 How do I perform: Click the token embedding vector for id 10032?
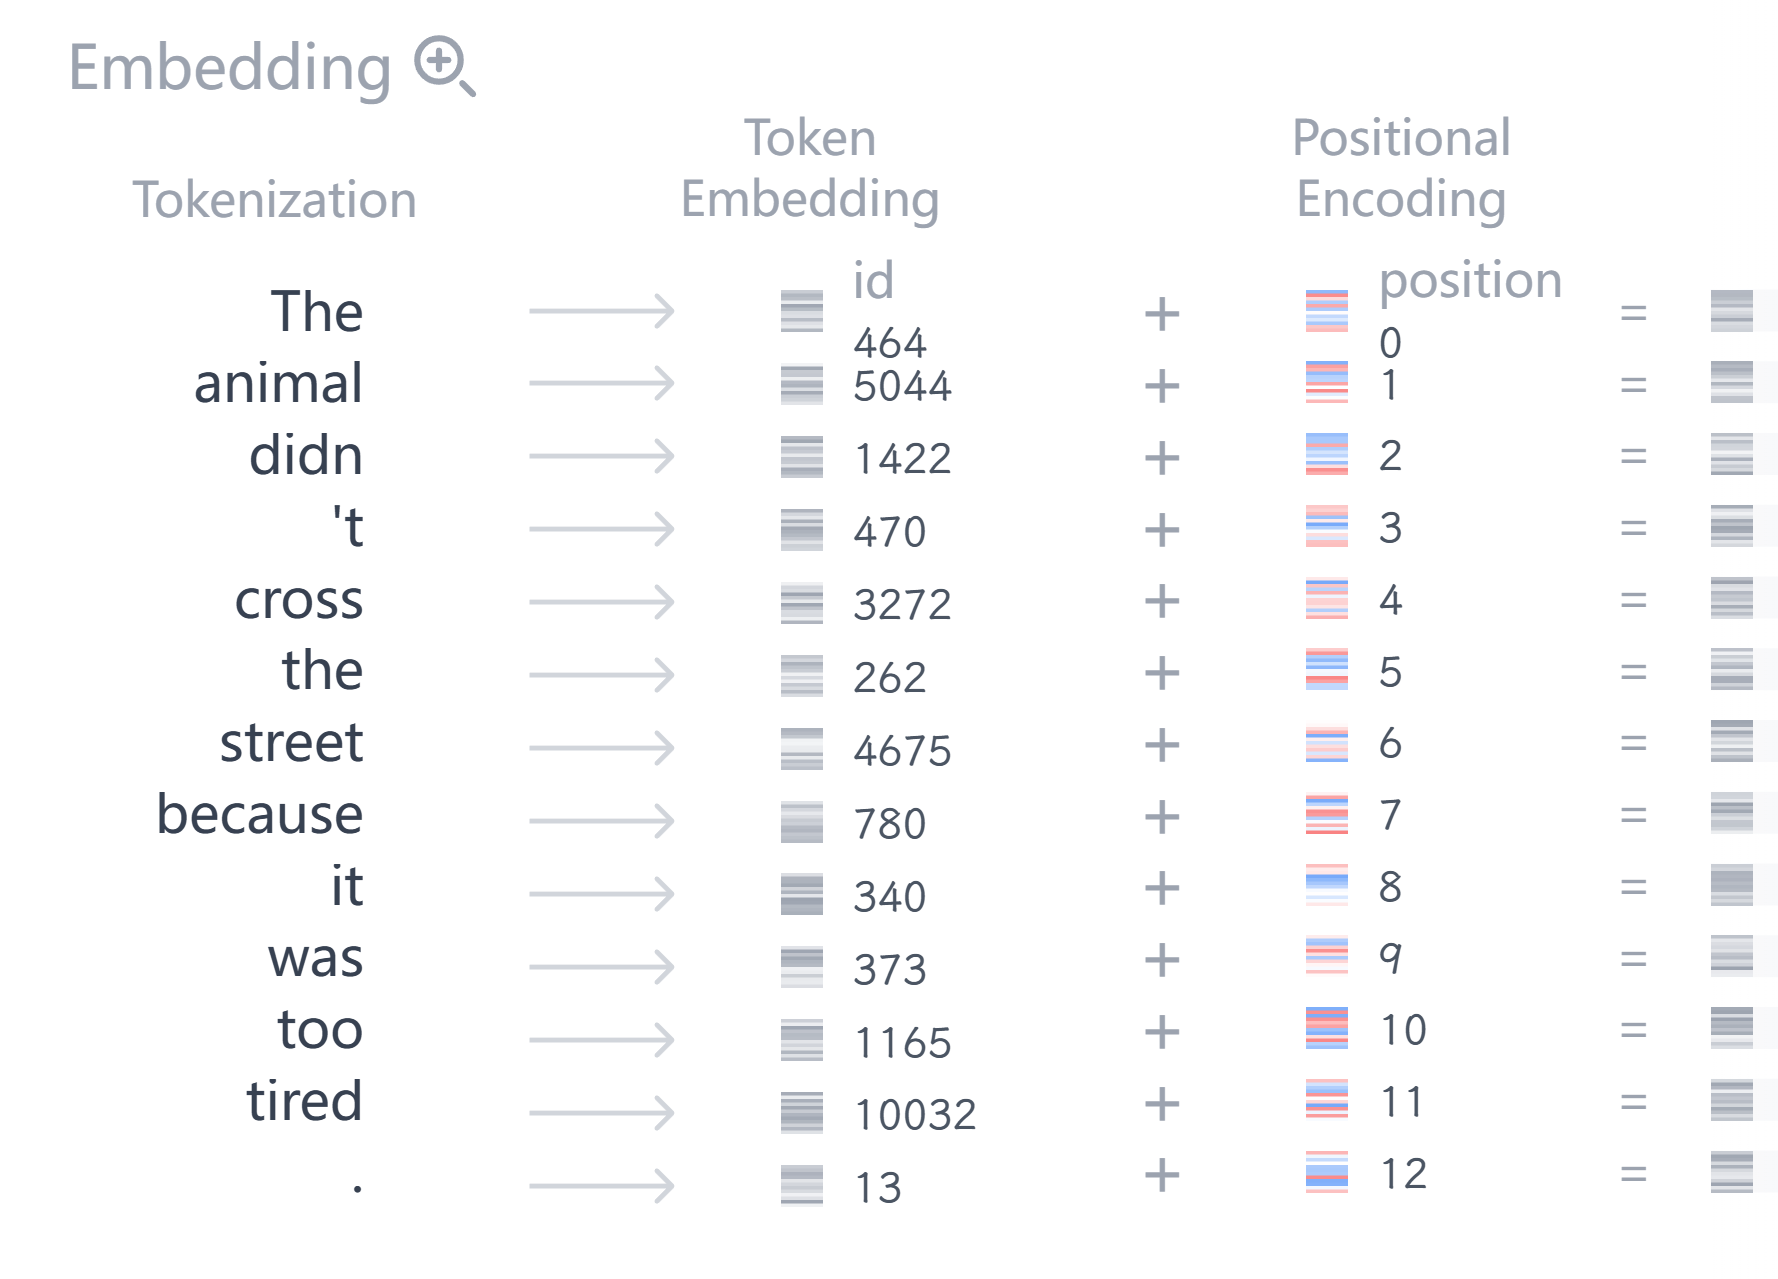coord(801,1112)
